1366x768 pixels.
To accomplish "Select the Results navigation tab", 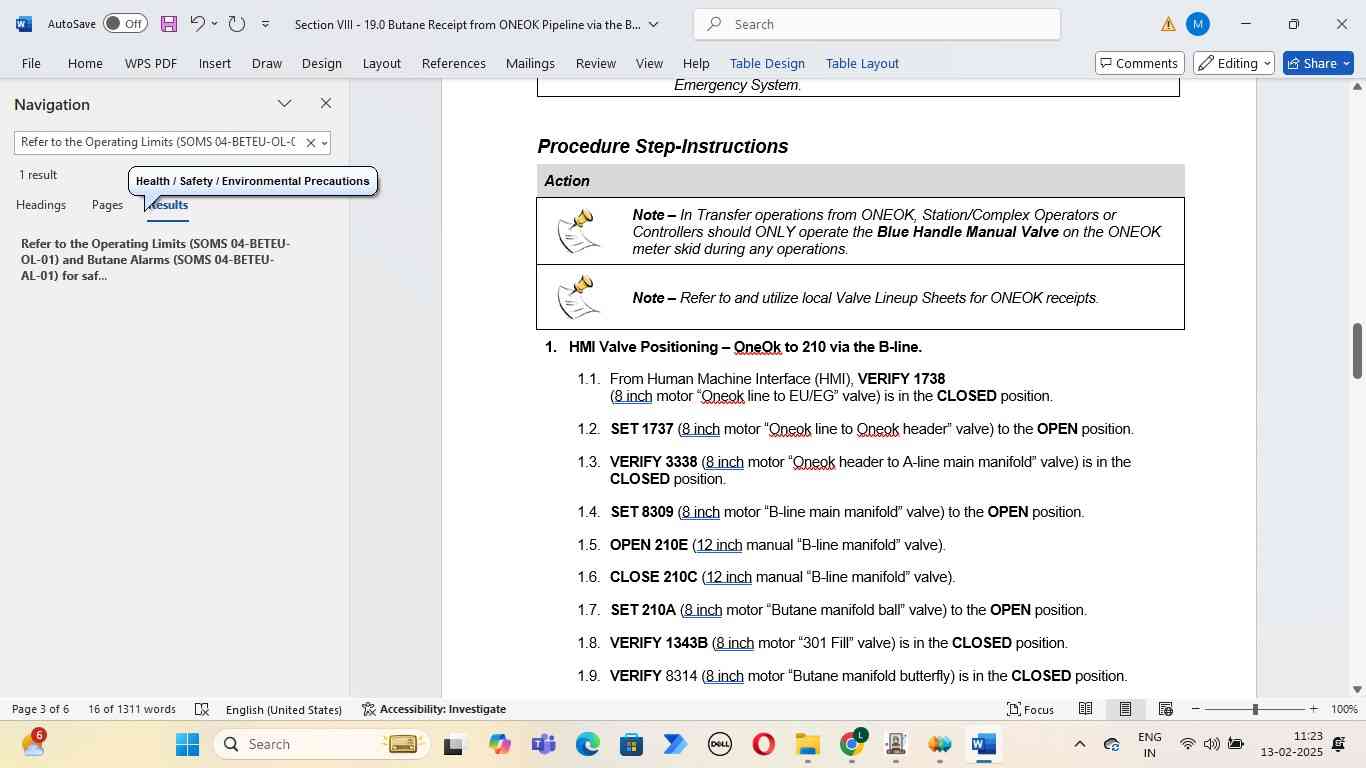I will pos(168,205).
